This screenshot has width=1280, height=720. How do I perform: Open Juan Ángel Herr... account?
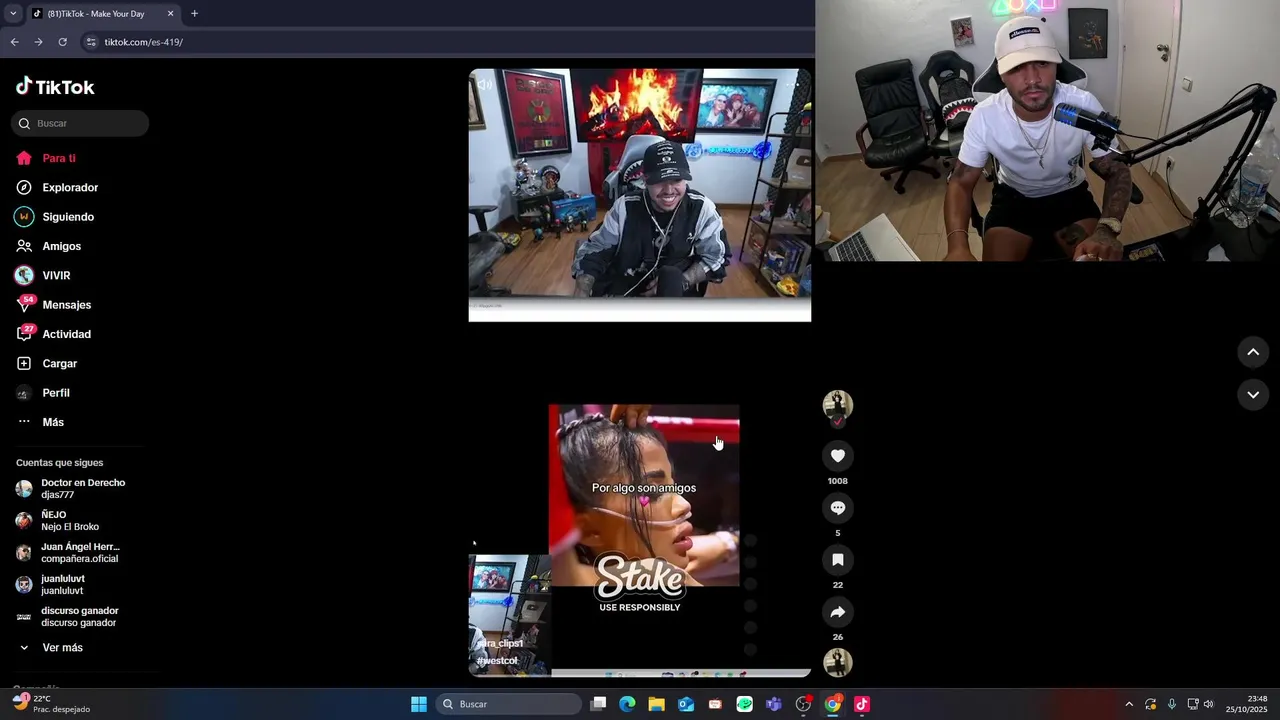(68, 553)
